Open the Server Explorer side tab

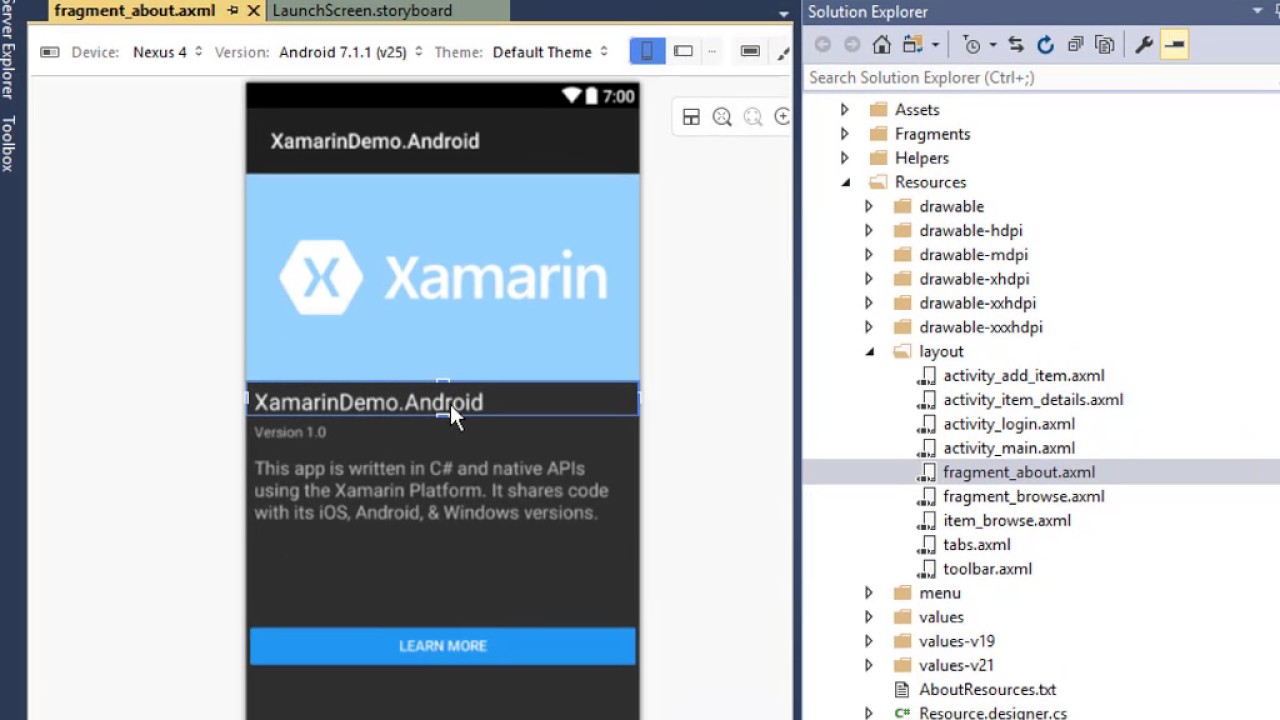tap(8, 50)
